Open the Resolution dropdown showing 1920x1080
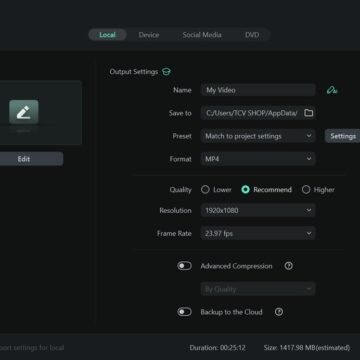This screenshot has width=360, height=360. [258, 210]
